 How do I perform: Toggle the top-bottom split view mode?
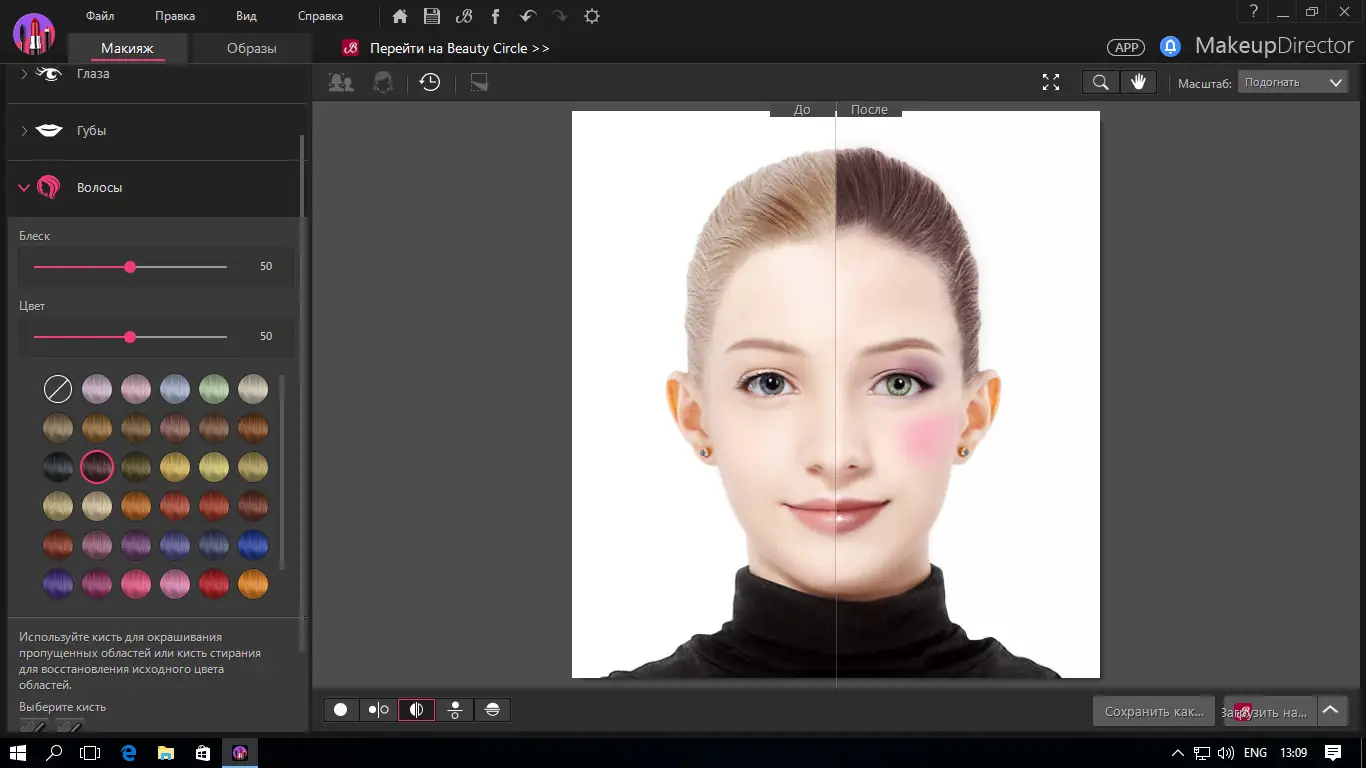pos(491,710)
